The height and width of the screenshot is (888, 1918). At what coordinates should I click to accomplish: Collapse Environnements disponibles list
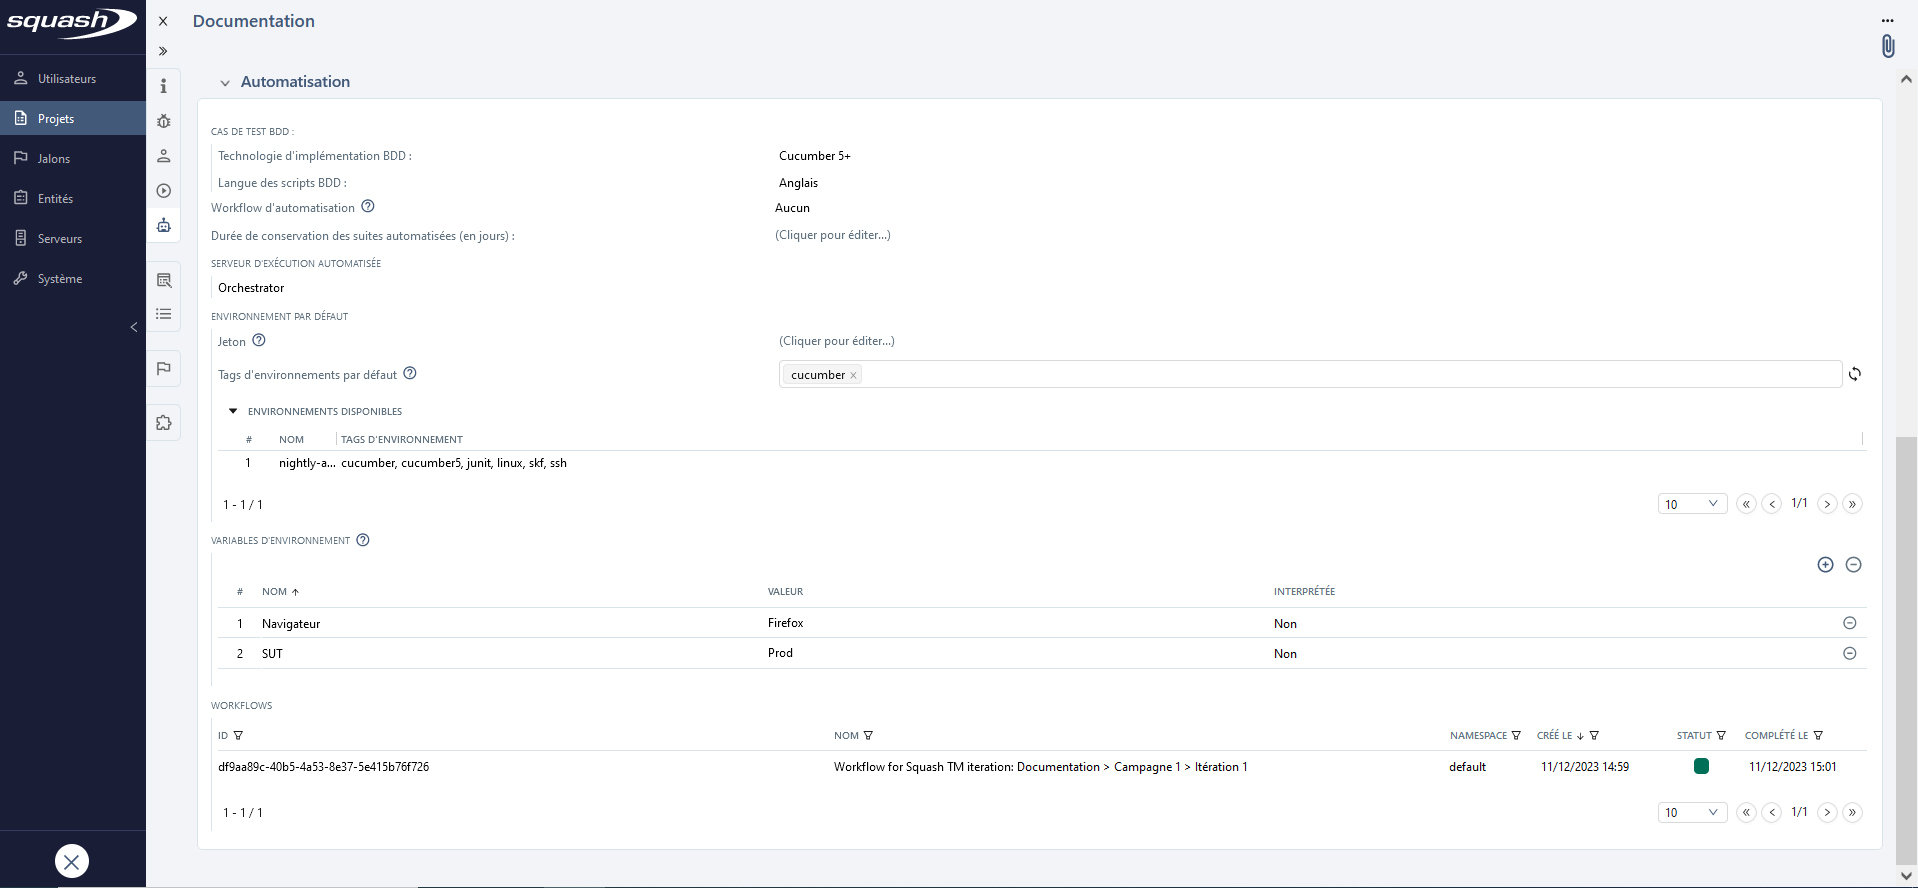pyautogui.click(x=233, y=411)
